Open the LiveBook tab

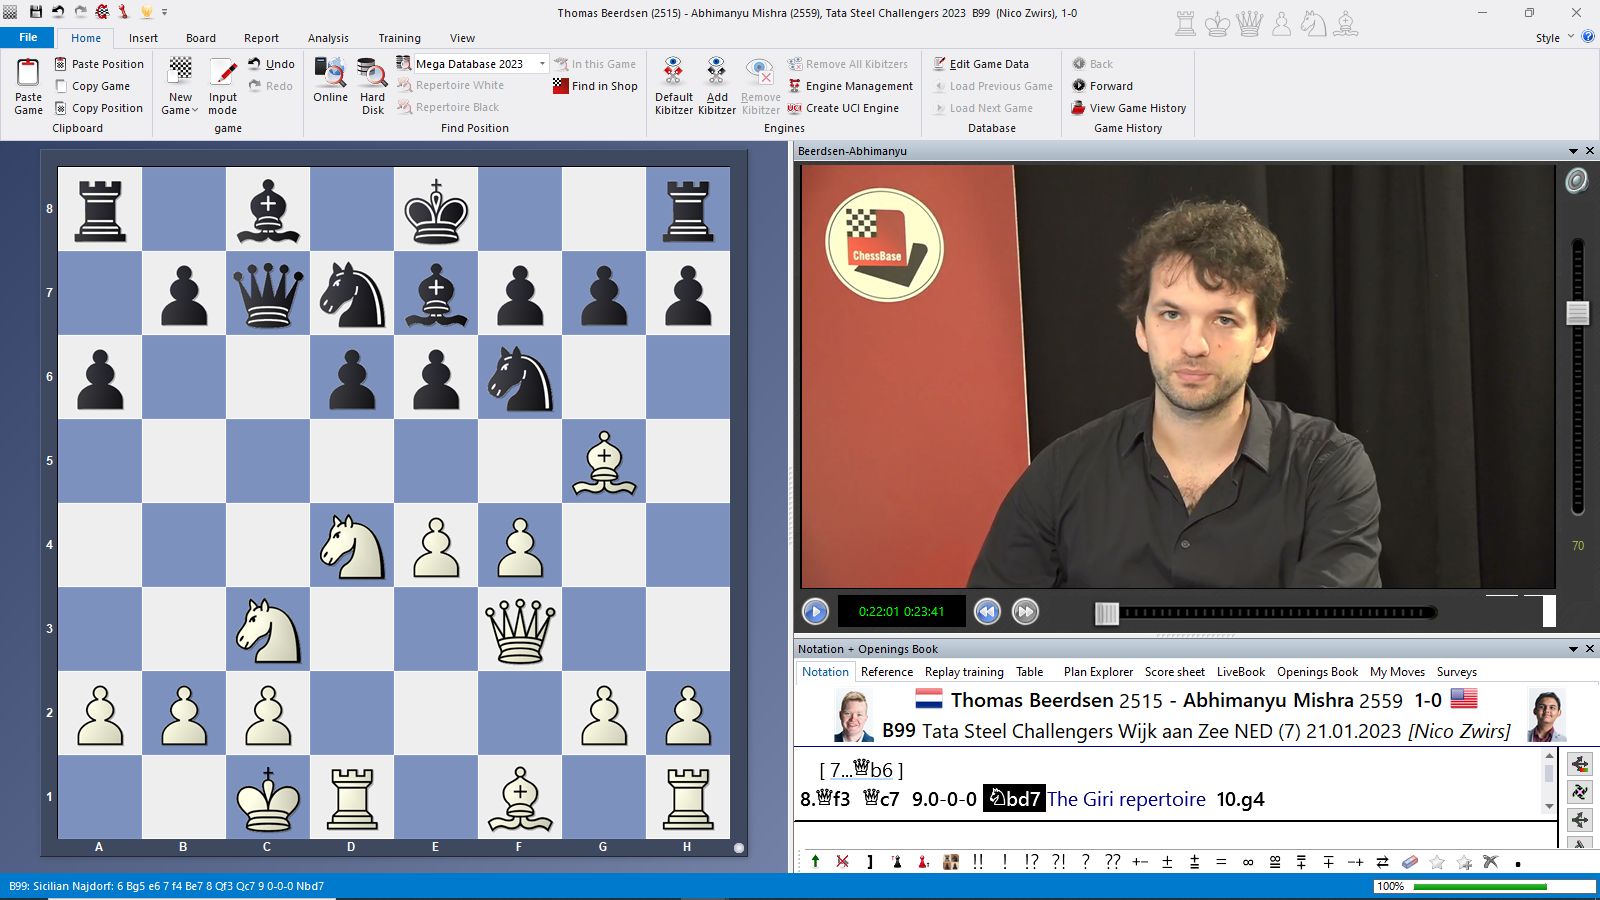click(1240, 672)
